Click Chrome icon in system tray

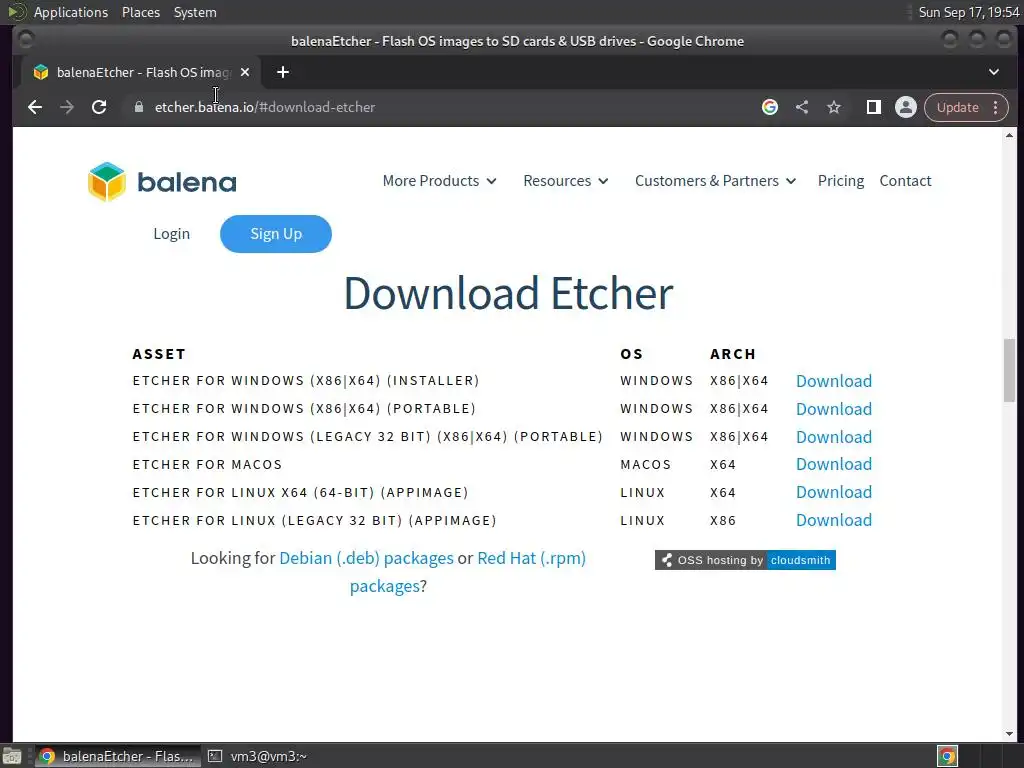point(948,756)
